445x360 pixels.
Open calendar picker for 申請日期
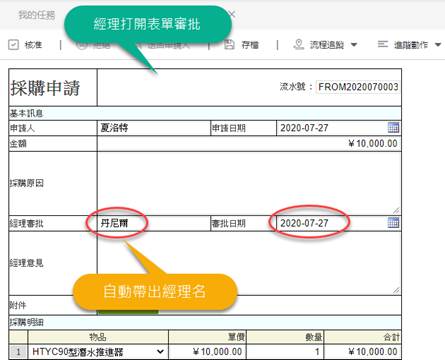pos(393,127)
